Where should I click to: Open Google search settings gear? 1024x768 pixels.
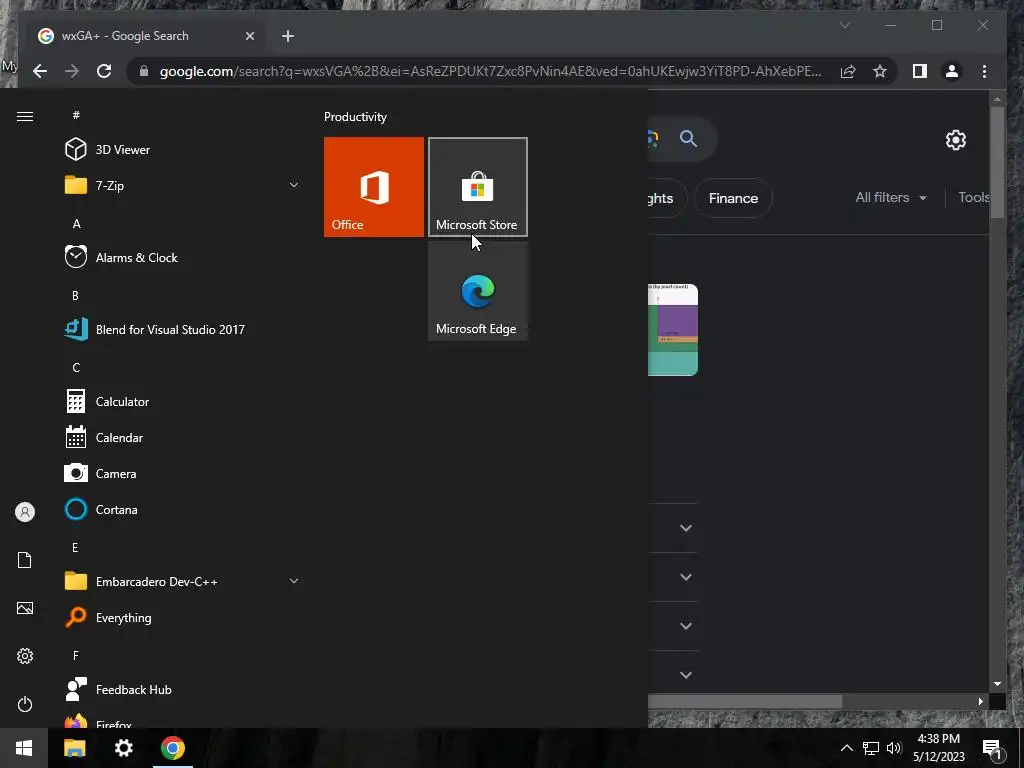tap(955, 140)
